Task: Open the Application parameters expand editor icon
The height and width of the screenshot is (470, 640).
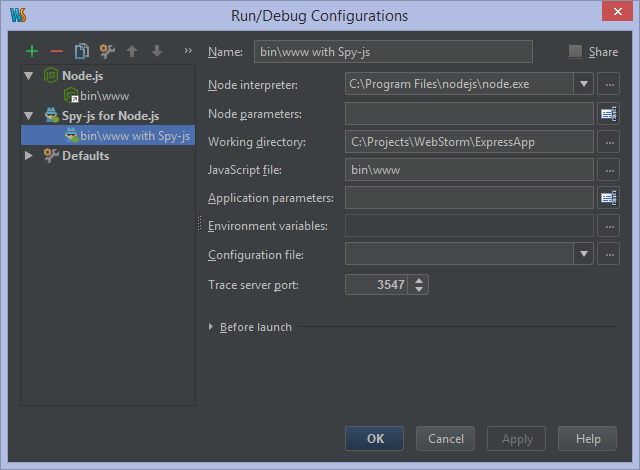Action: pyautogui.click(x=609, y=198)
